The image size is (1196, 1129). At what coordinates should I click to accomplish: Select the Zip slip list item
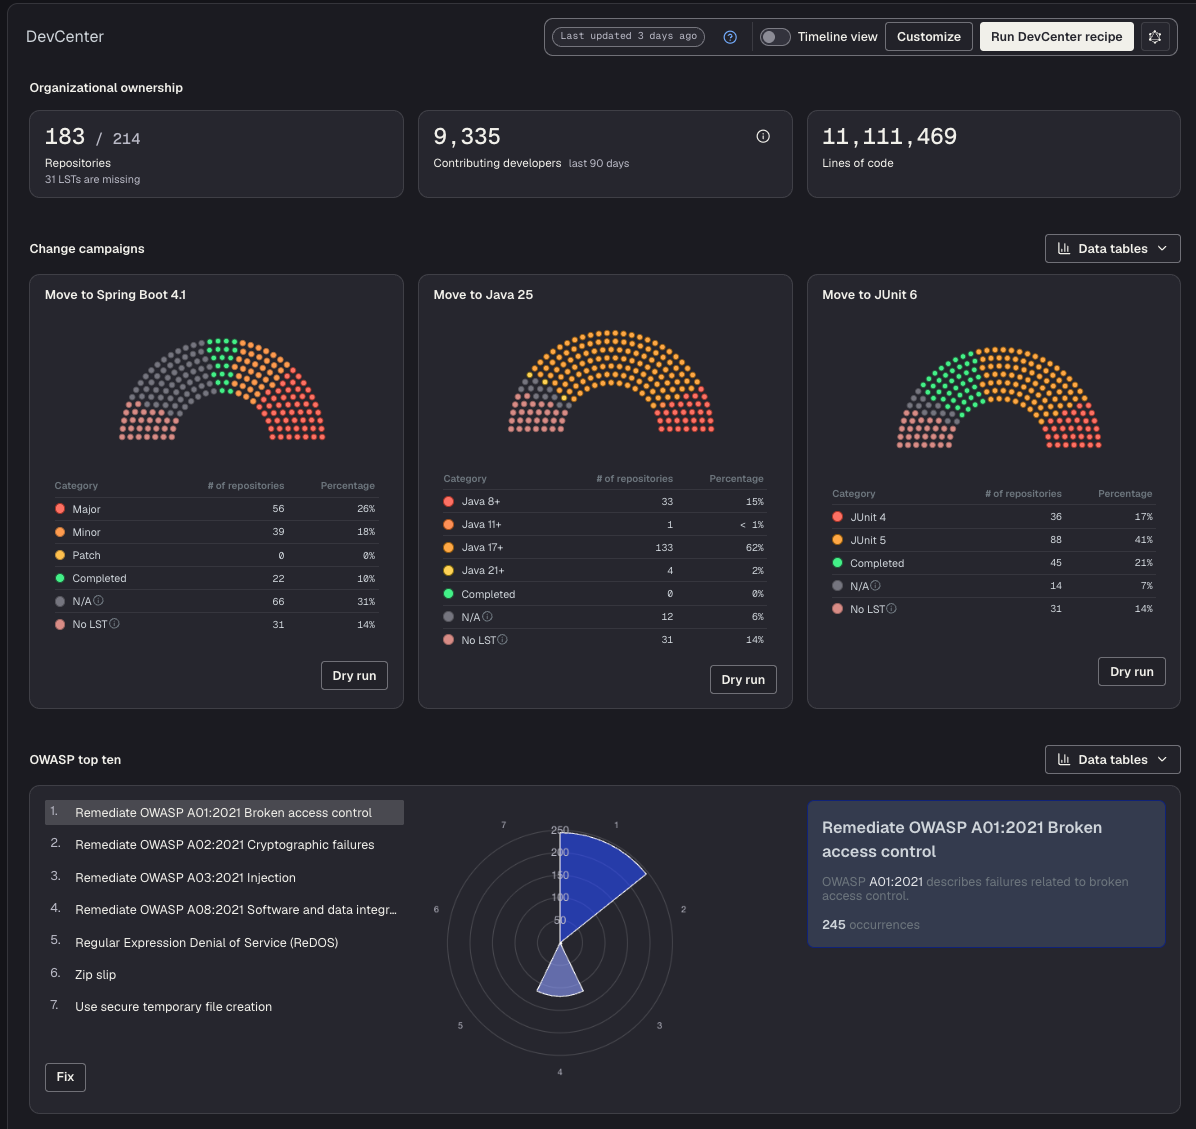coord(224,974)
